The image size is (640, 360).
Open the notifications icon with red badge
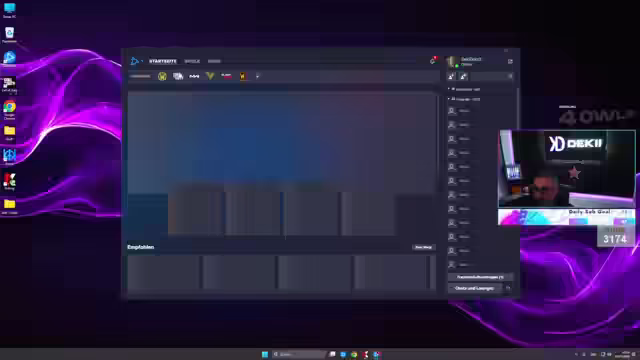pyautogui.click(x=433, y=61)
